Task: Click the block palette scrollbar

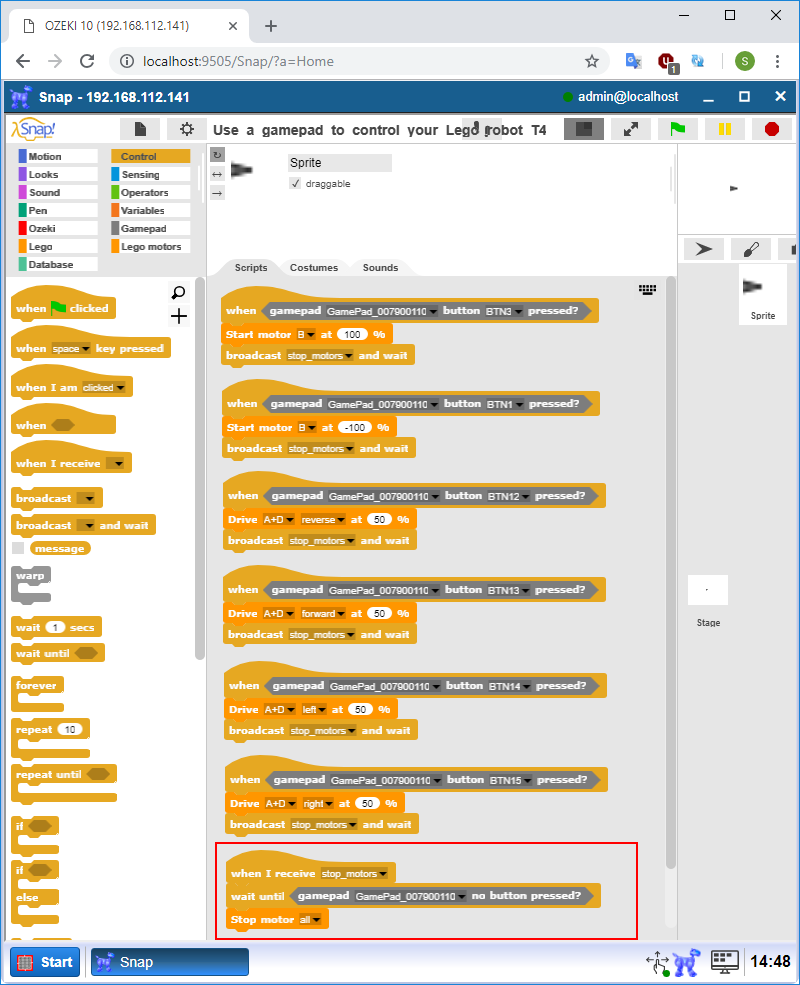Action: [x=200, y=468]
